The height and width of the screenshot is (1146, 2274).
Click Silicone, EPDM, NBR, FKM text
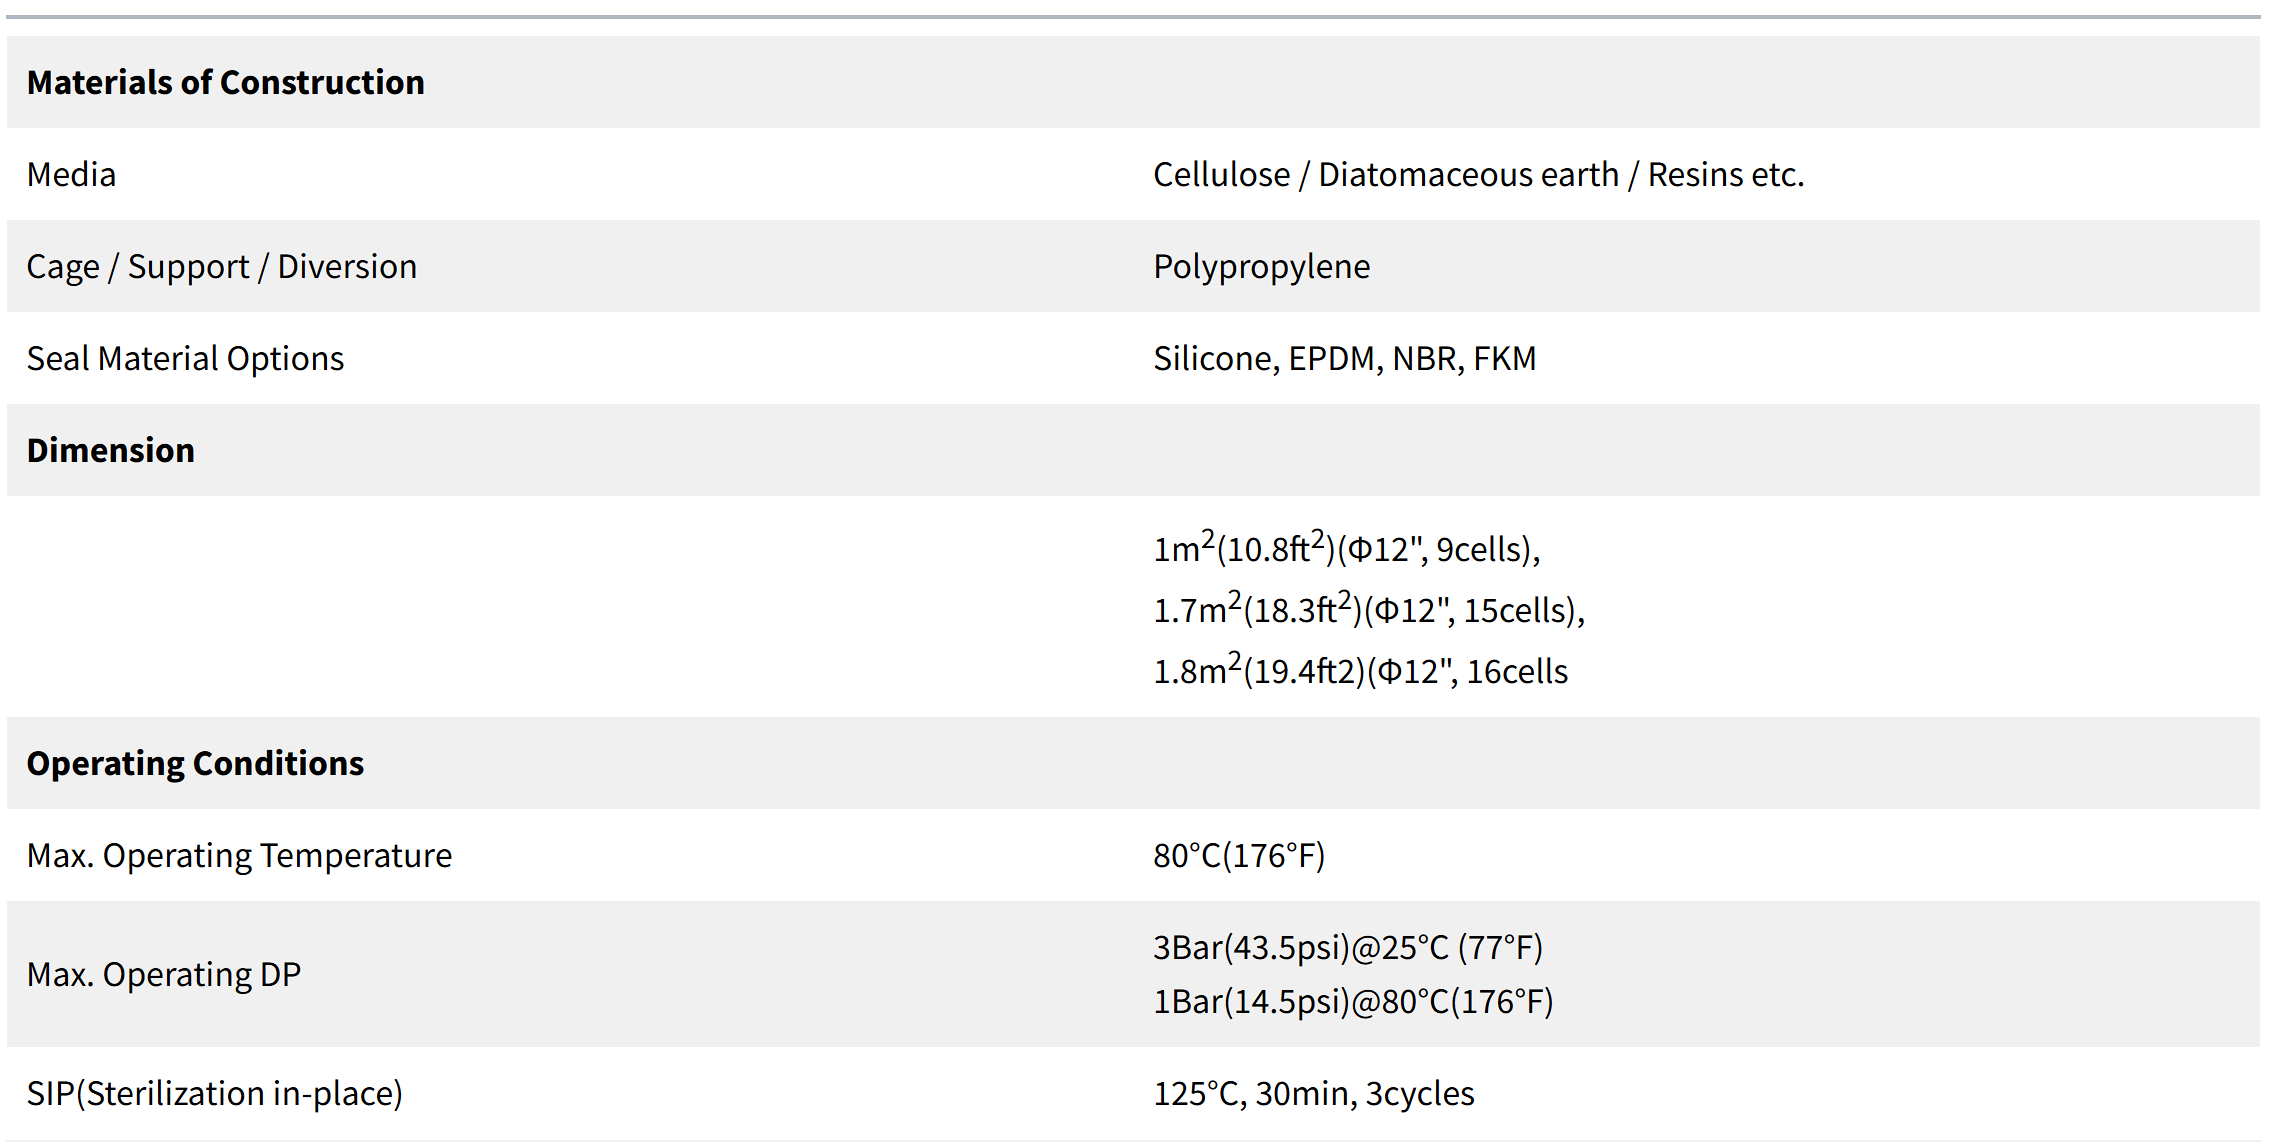[1345, 358]
